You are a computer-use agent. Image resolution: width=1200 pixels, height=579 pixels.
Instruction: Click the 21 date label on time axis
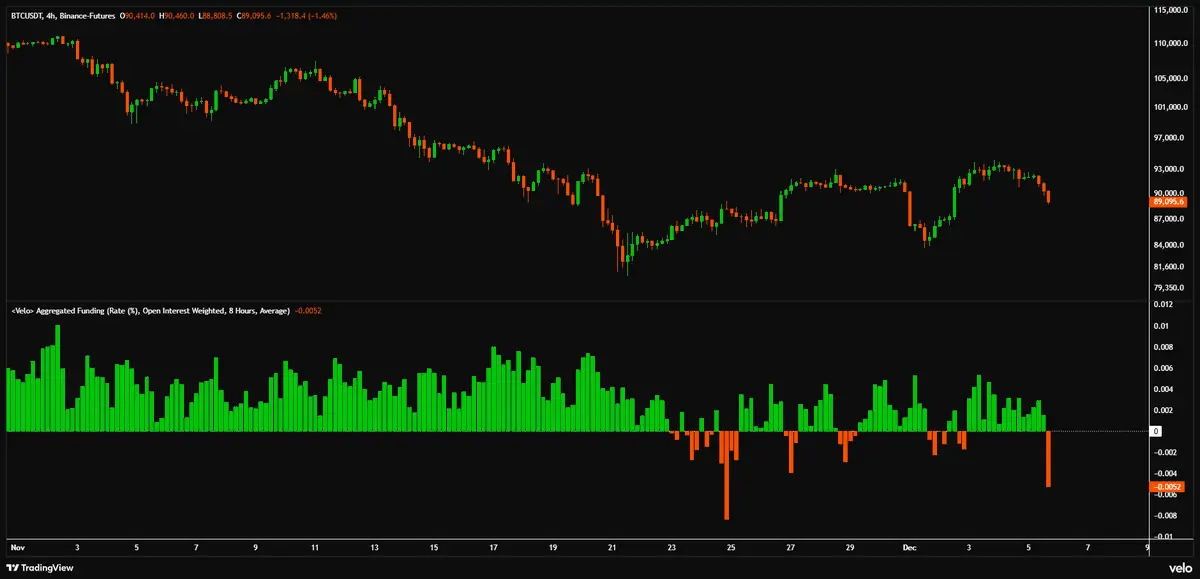coord(613,548)
